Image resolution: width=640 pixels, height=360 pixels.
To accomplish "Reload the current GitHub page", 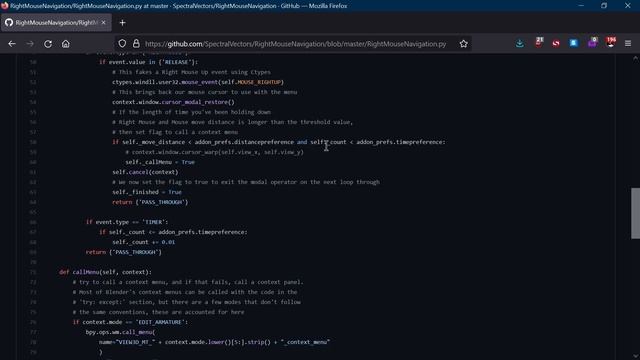I will tap(48, 44).
